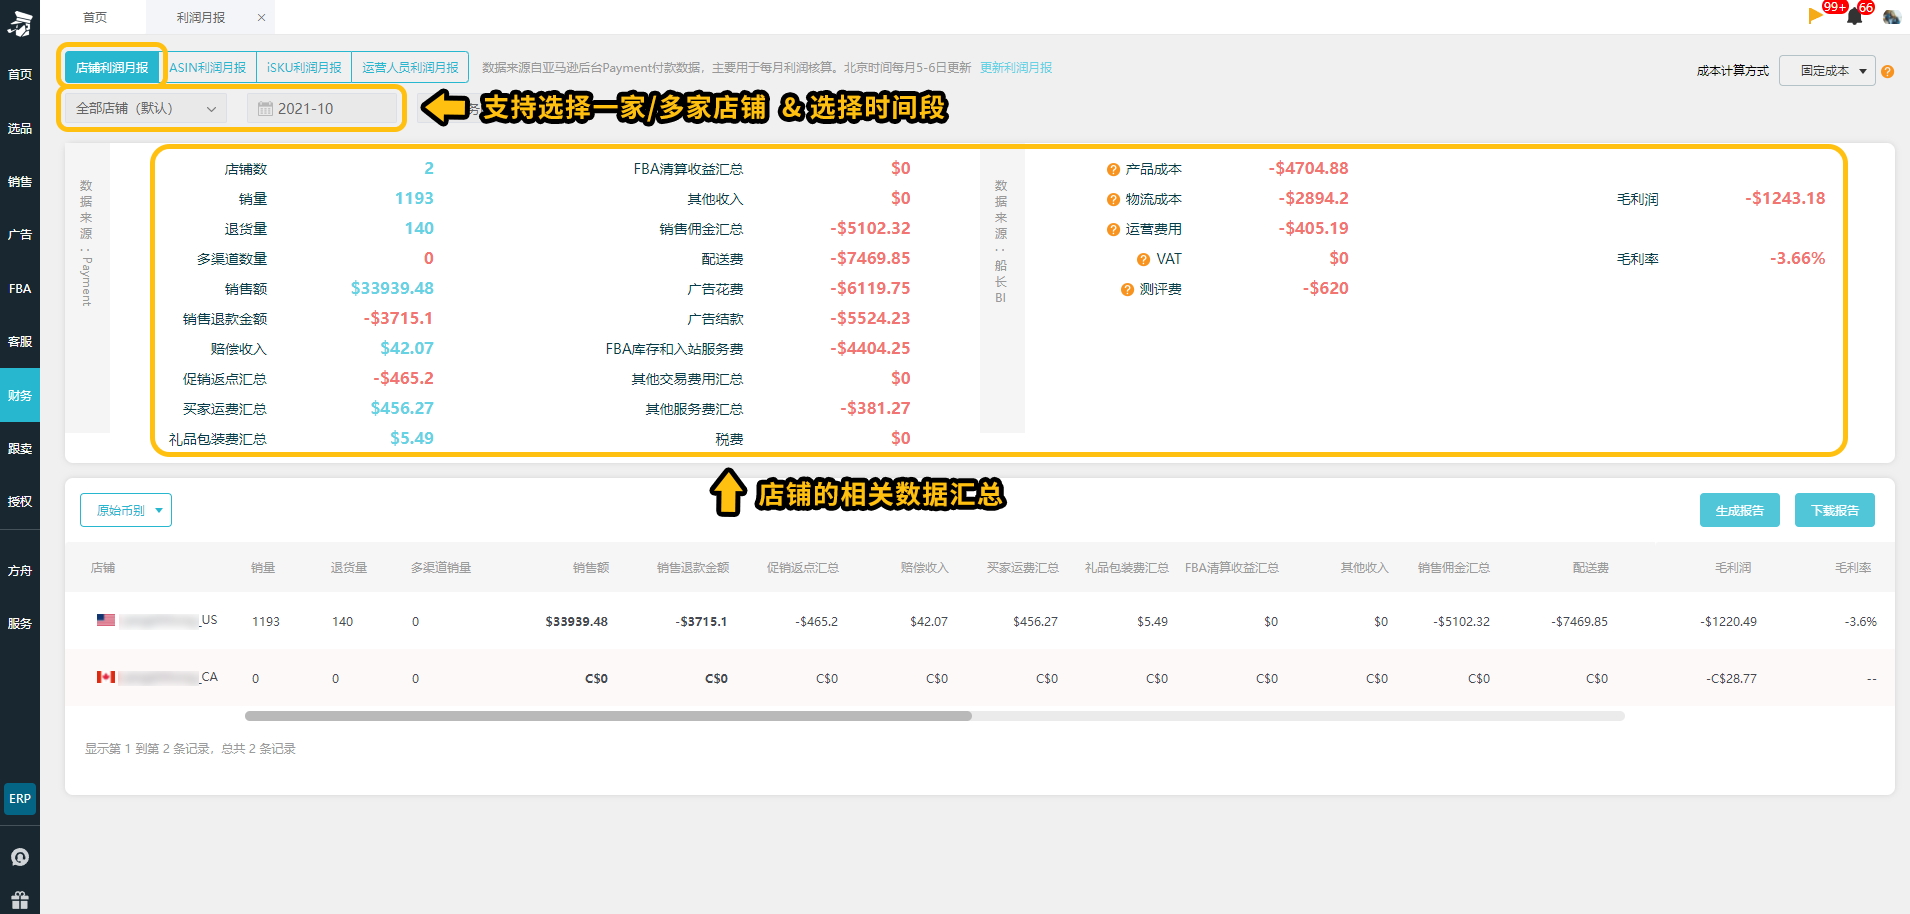
Task: Switch to the 首页 page tab
Action: click(x=95, y=17)
